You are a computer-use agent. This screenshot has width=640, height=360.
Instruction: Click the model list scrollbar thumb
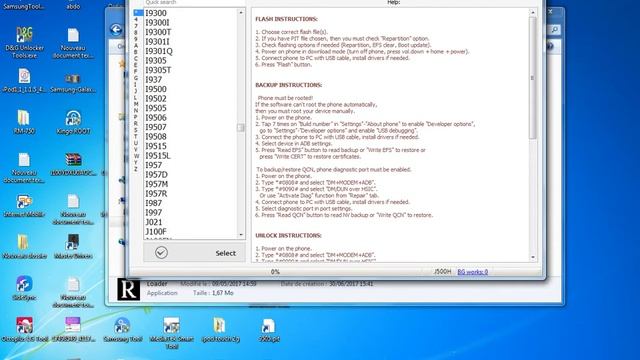click(241, 128)
